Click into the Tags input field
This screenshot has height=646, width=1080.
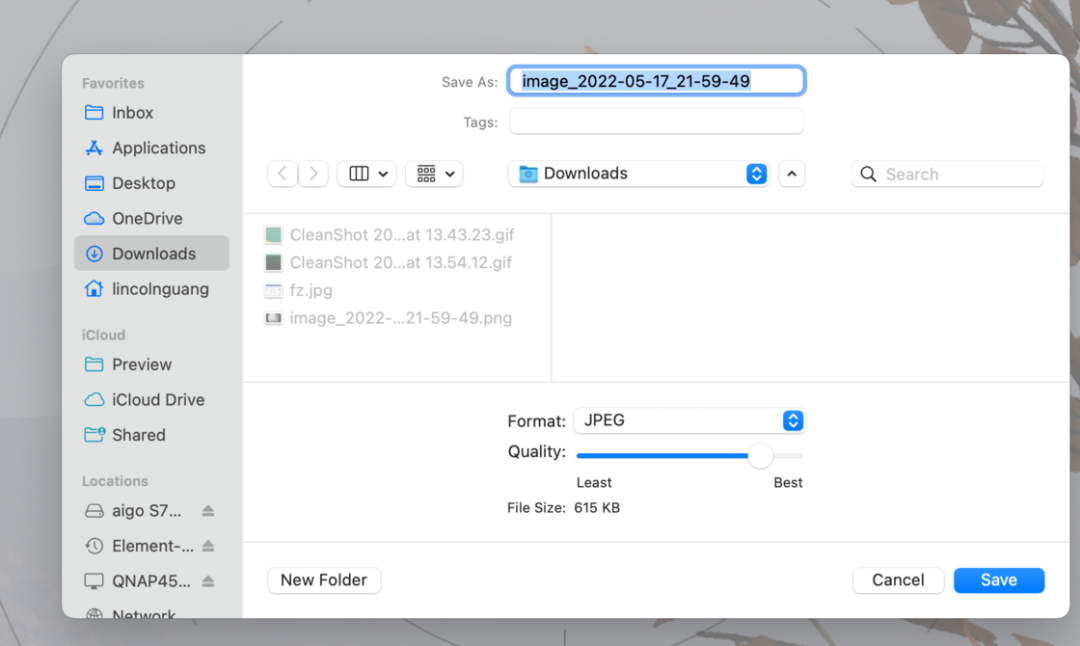tap(656, 122)
